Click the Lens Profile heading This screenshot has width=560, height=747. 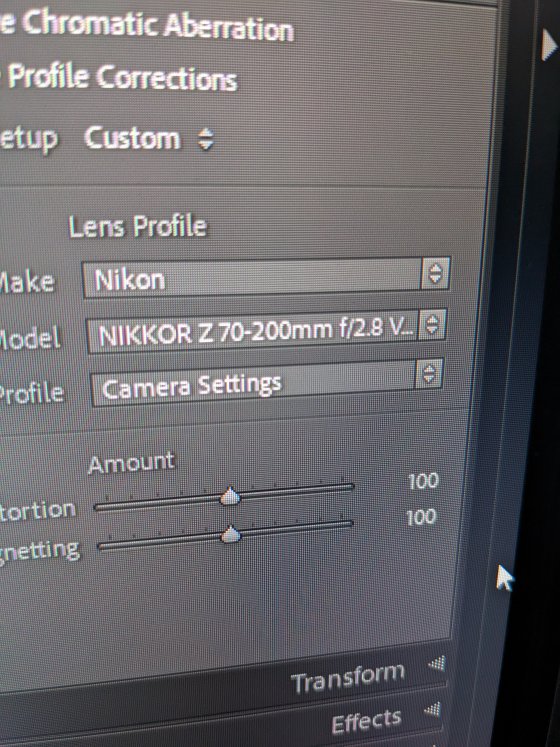[x=138, y=226]
